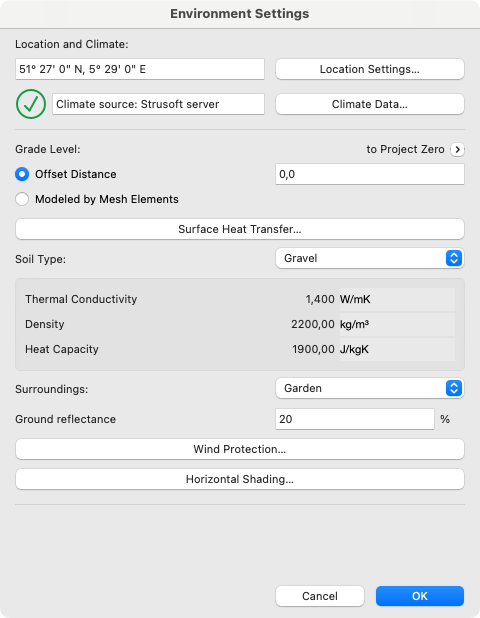Expand the Surroundings dropdown showing Garden
The height and width of the screenshot is (618, 480).
tap(370, 388)
